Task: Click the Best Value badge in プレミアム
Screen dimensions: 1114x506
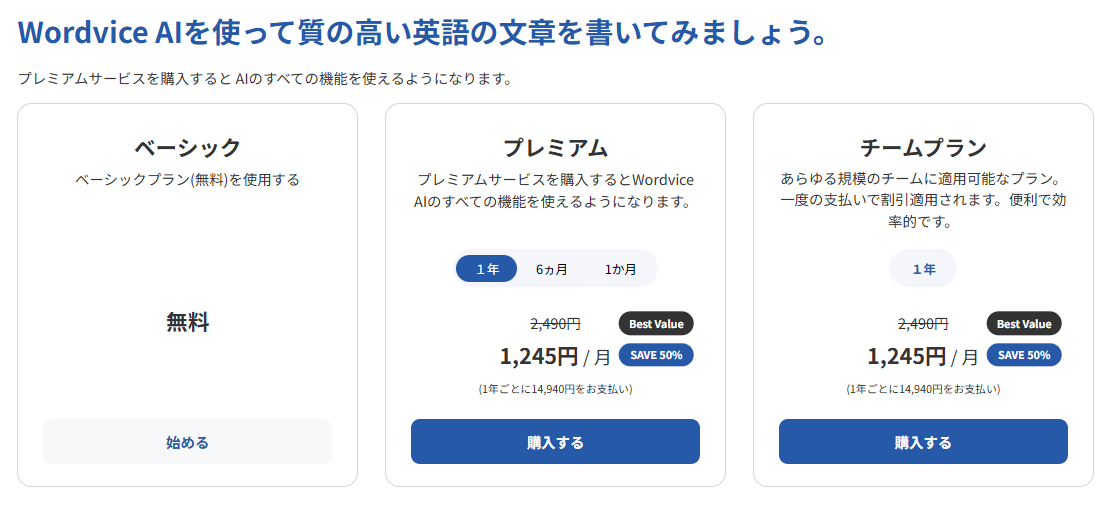Action: pyautogui.click(x=656, y=324)
